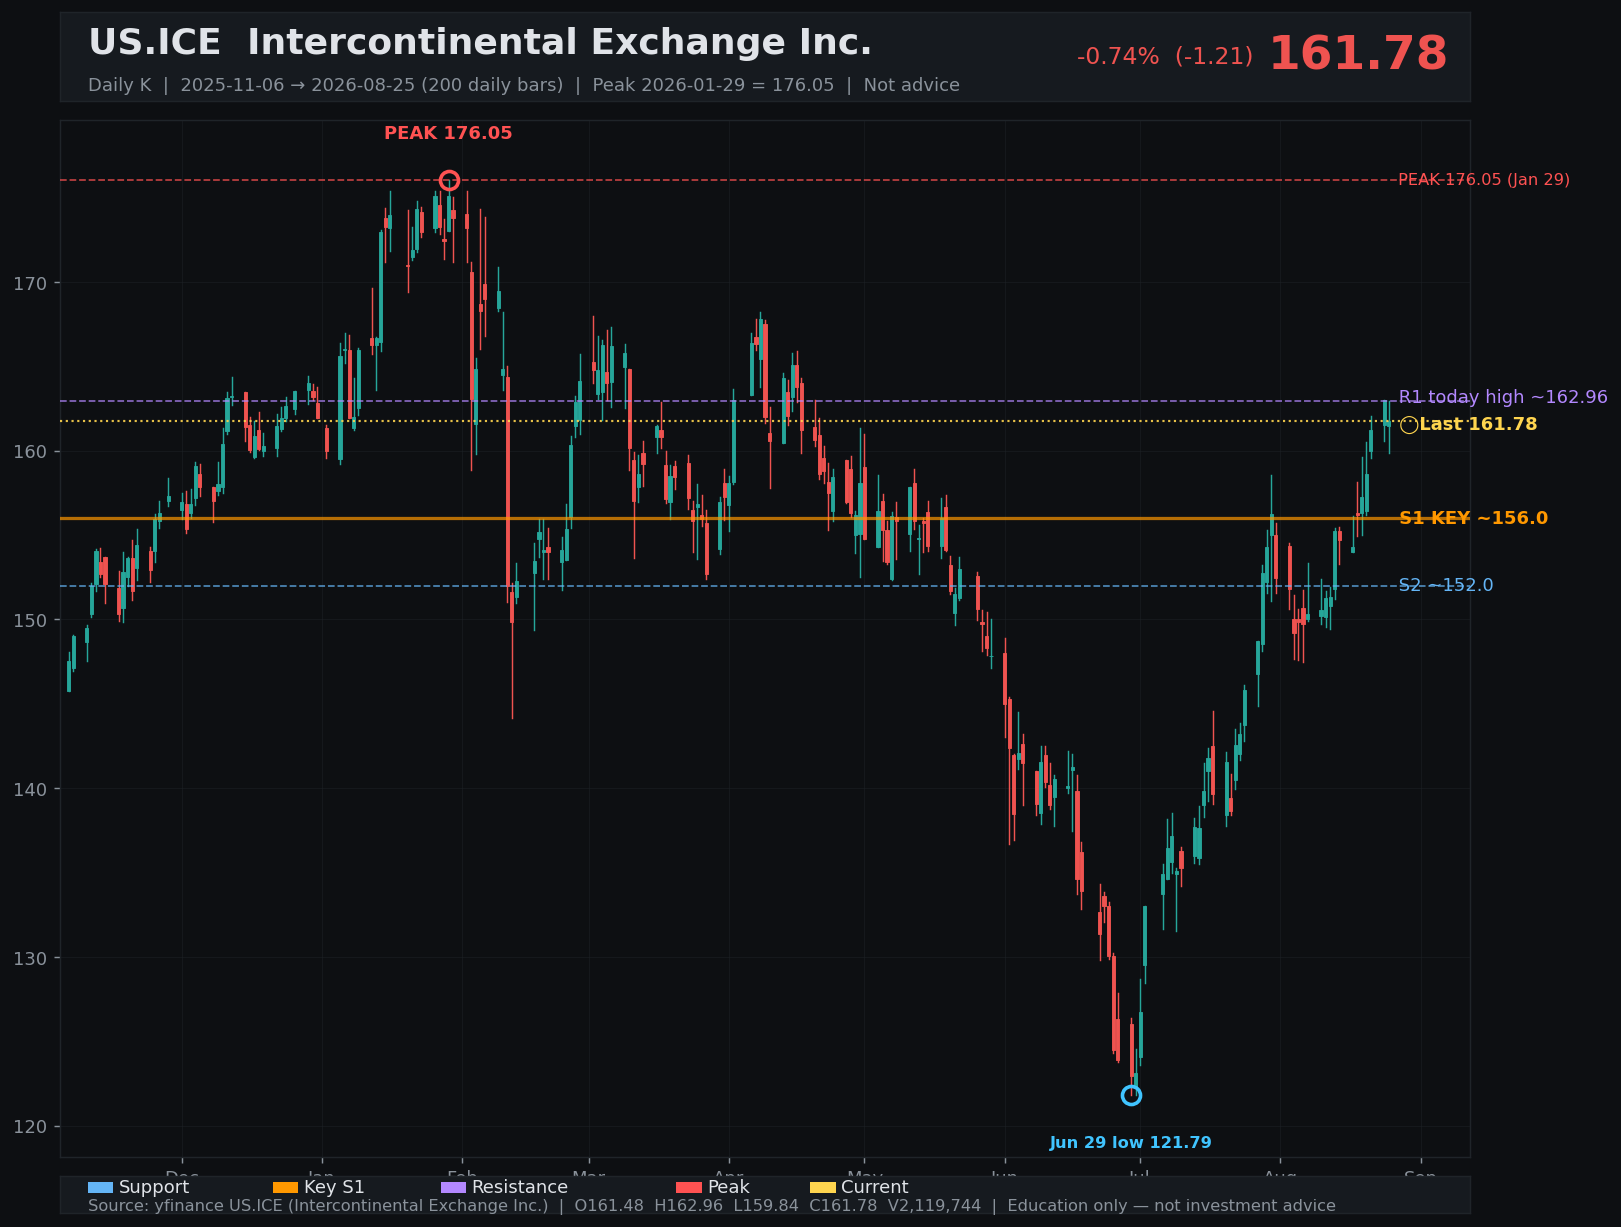The height and width of the screenshot is (1227, 1621).
Task: Click the 160 y-axis label
Action: 31,452
